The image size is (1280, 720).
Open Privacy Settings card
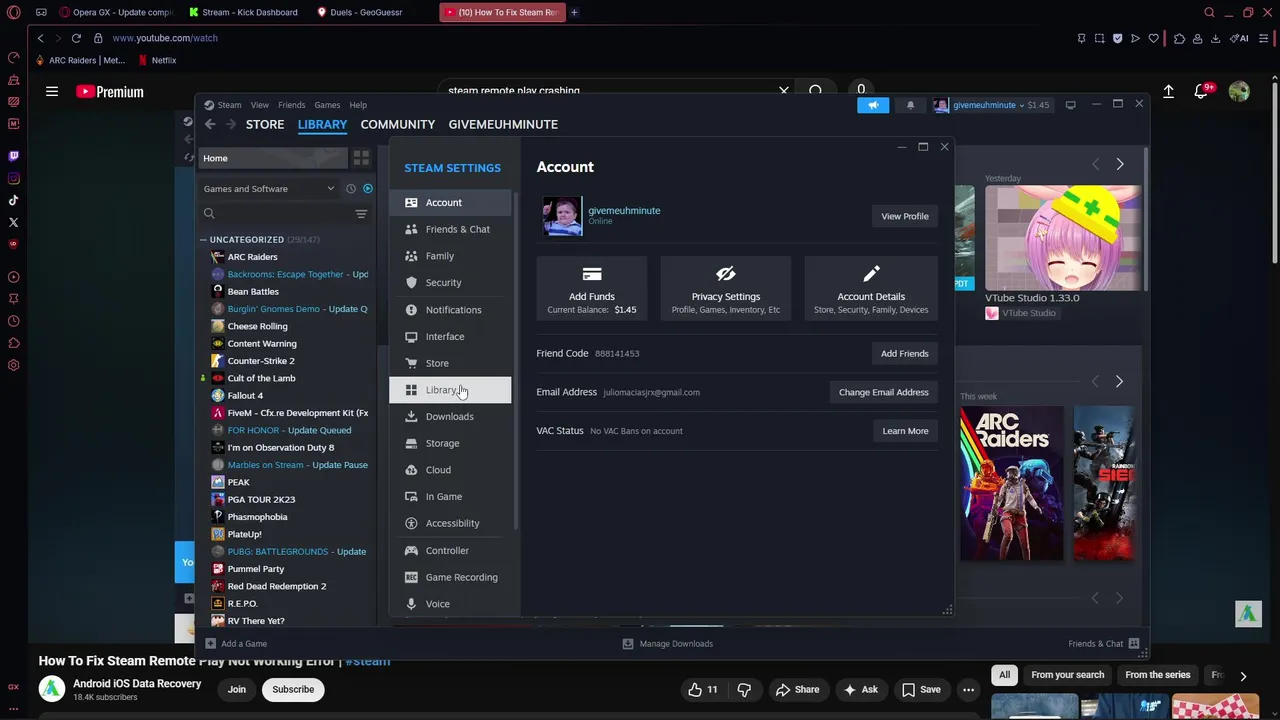tap(726, 288)
